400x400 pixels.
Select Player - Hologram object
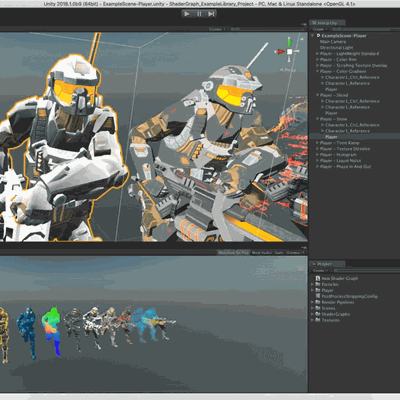(x=338, y=155)
